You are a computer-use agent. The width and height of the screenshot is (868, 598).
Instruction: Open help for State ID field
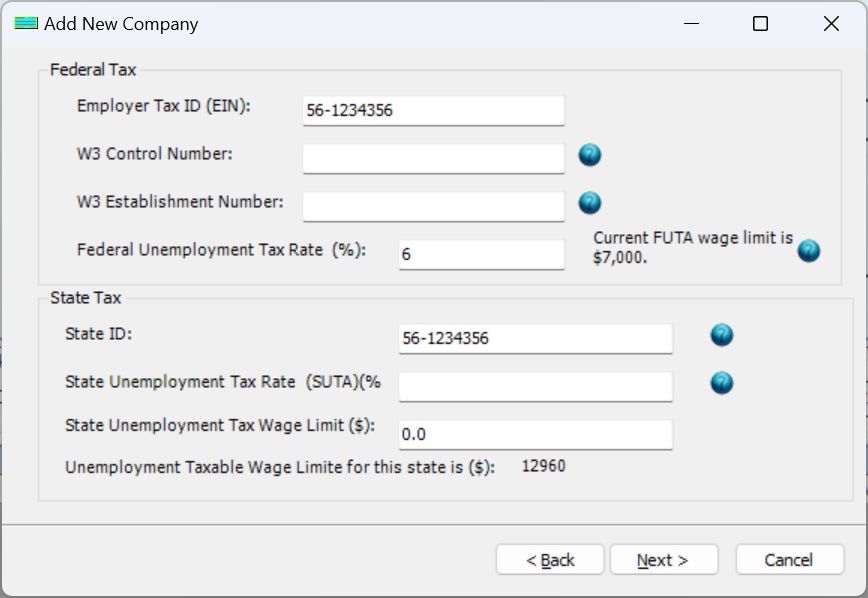tap(721, 335)
